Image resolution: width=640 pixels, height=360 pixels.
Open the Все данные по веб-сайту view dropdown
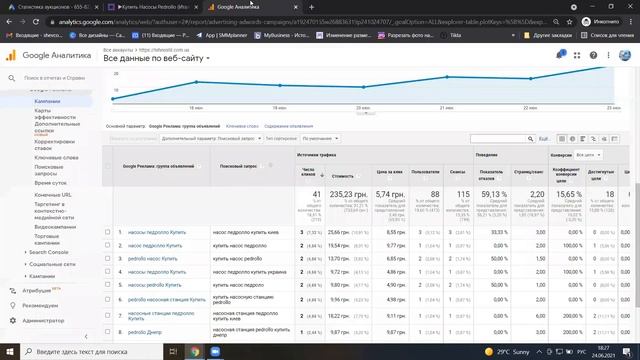pyautogui.click(x=156, y=58)
